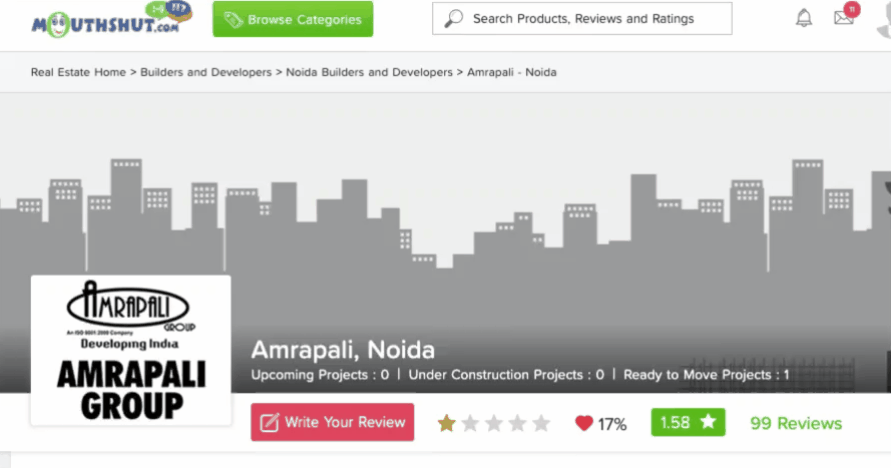Click Ready to Move Projects : 1

[706, 375]
